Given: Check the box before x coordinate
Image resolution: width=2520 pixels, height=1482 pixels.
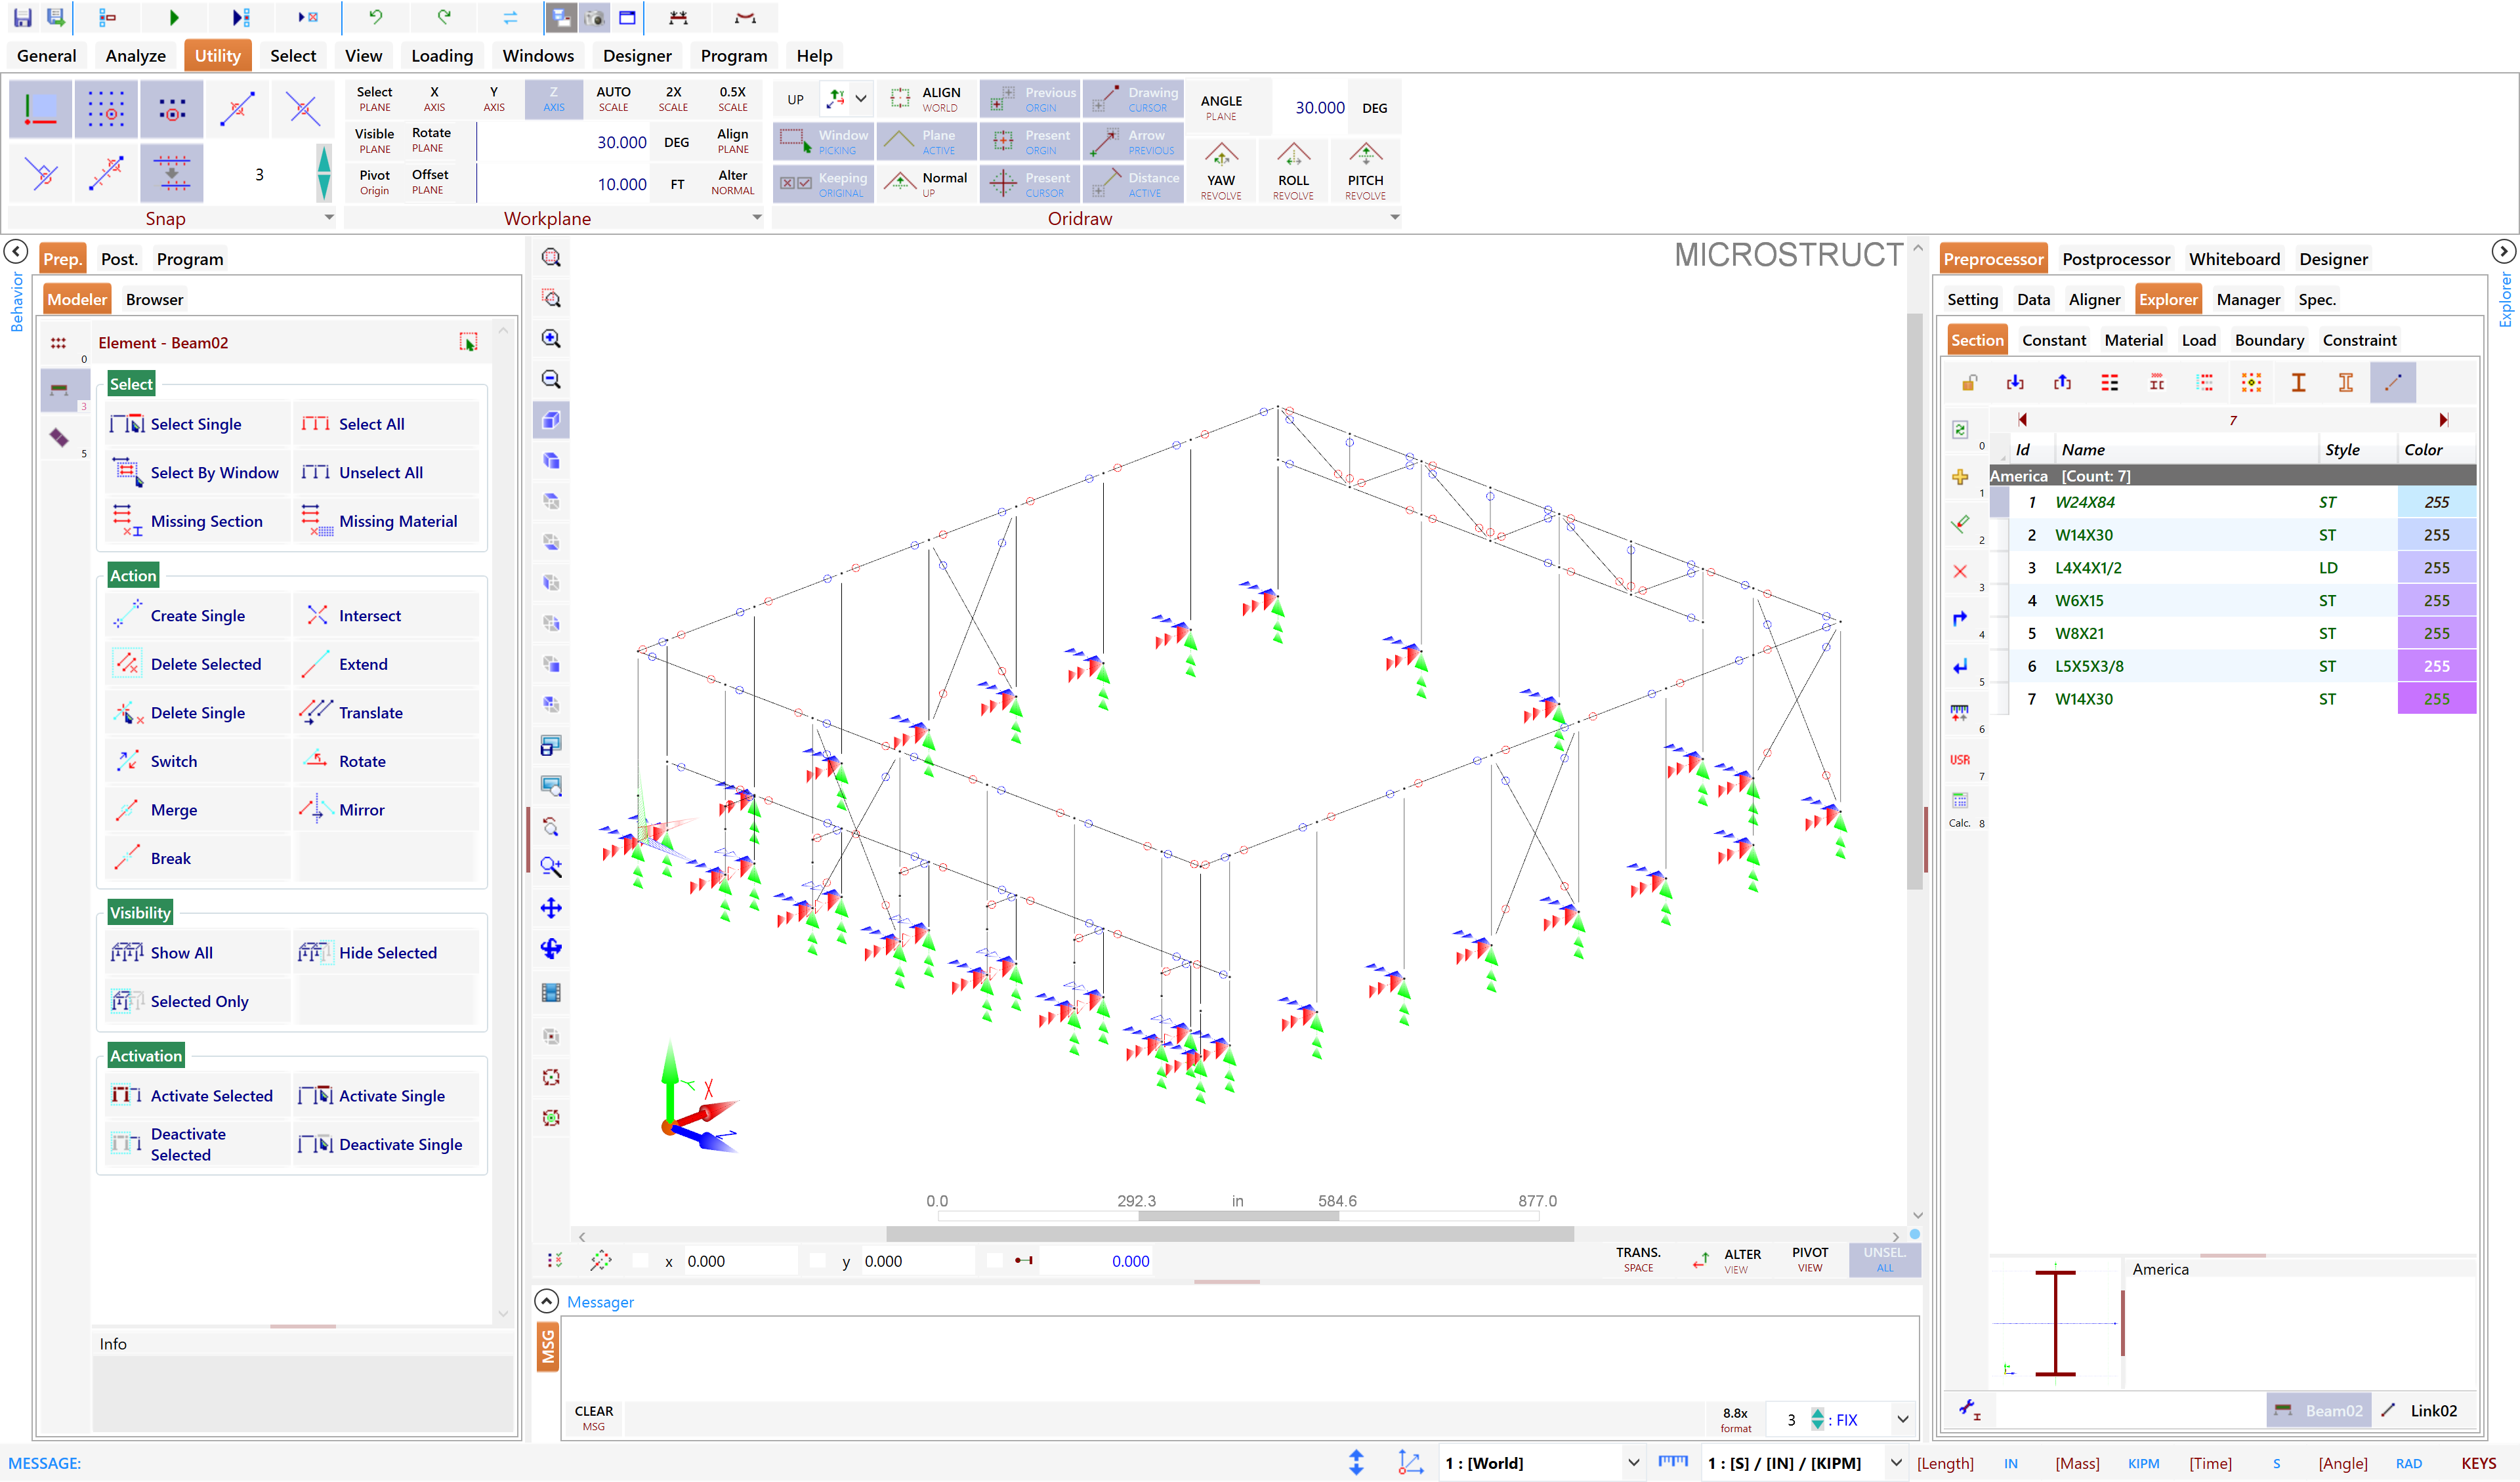Looking at the screenshot, I should (x=641, y=1261).
